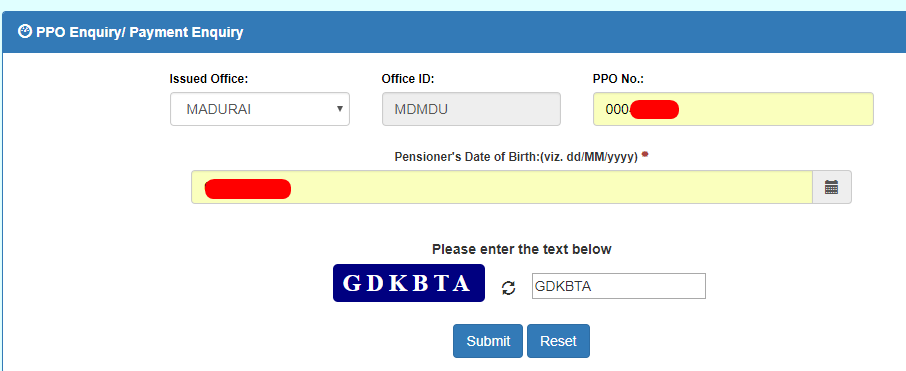906x371 pixels.
Task: Click the red redaction mark in date field
Action: coord(248,189)
